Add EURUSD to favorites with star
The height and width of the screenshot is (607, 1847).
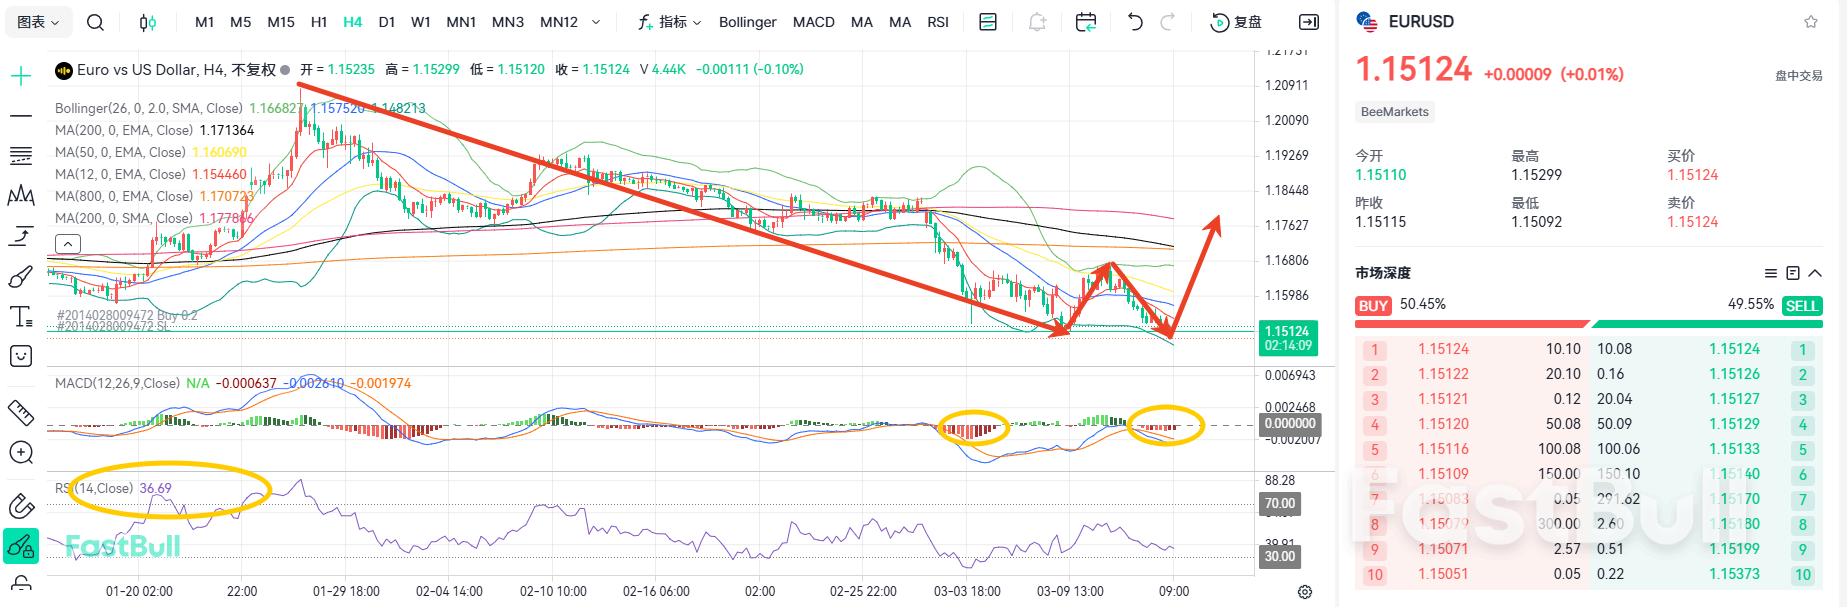point(1810,22)
